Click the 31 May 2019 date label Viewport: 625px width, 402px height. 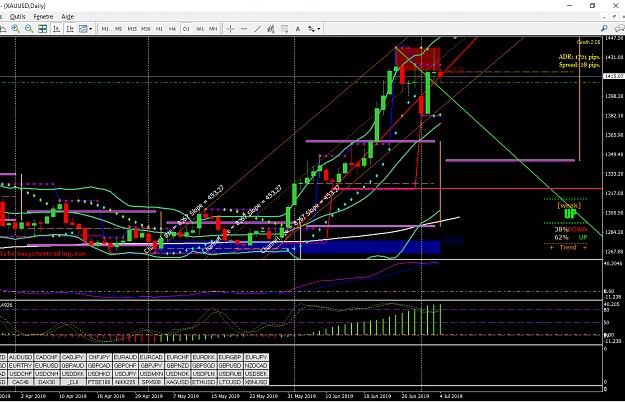pos(302,396)
